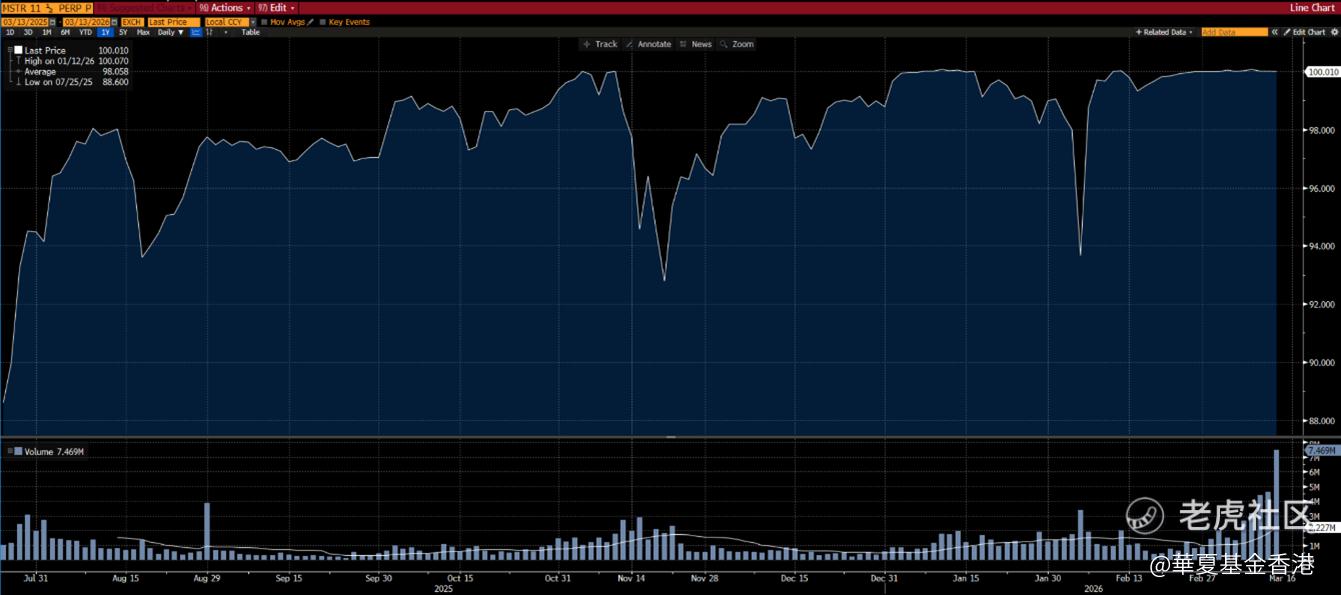Viewport: 1341px width, 595px height.
Task: Select the 1Y range tab
Action: click(x=105, y=32)
